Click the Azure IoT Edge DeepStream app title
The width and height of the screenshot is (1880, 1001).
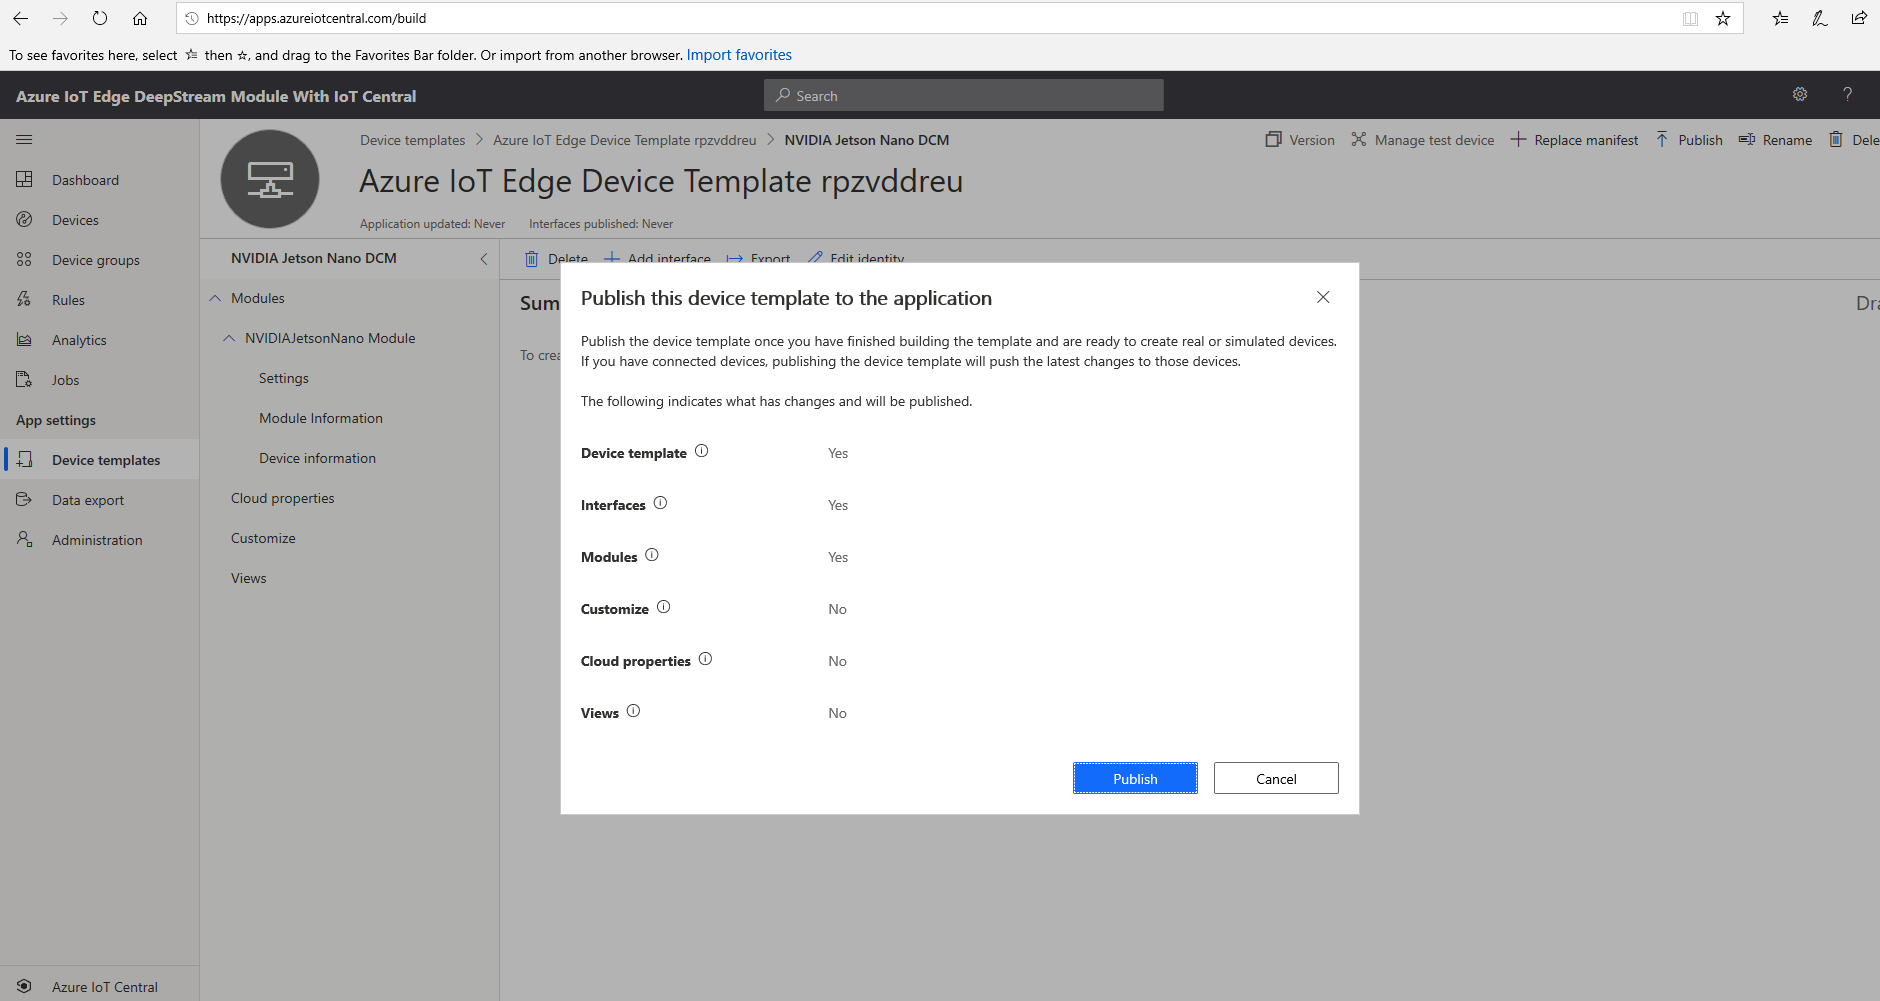pyautogui.click(x=216, y=96)
